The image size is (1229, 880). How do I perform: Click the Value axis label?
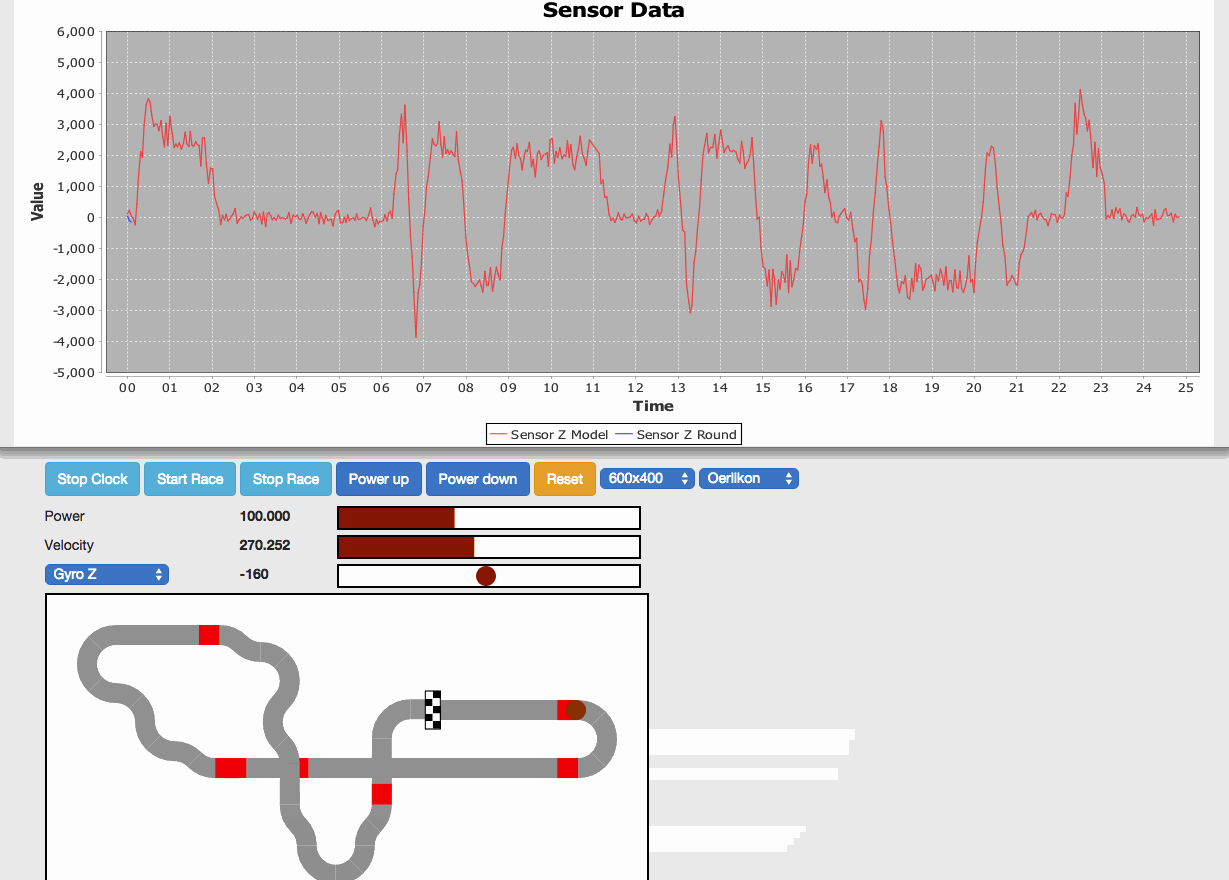[x=38, y=201]
